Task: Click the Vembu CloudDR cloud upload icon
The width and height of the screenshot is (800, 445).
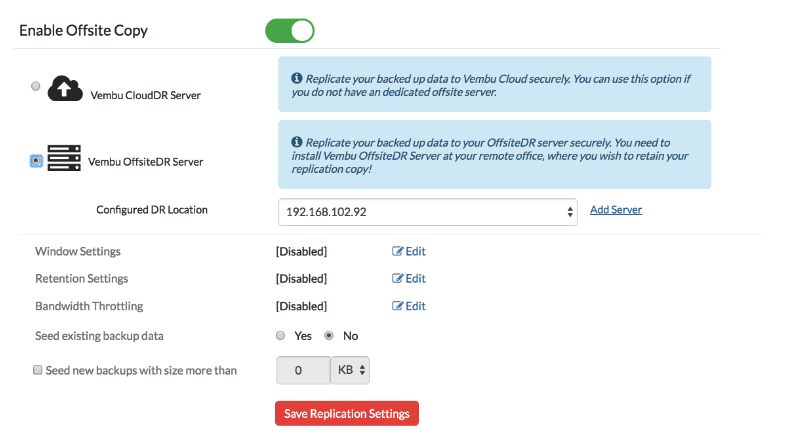Action: pos(65,89)
